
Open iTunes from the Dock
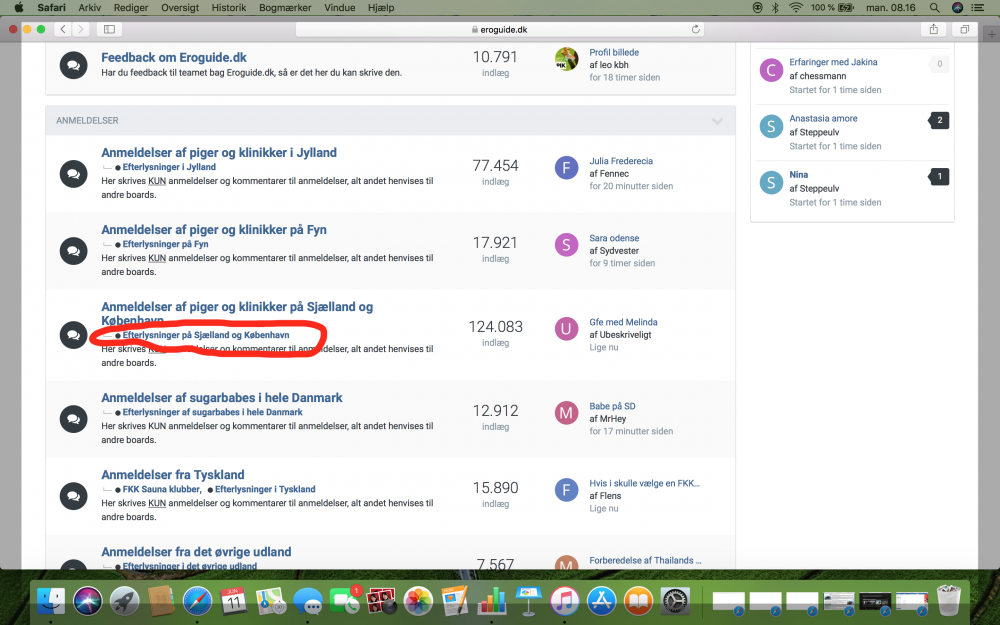click(564, 601)
